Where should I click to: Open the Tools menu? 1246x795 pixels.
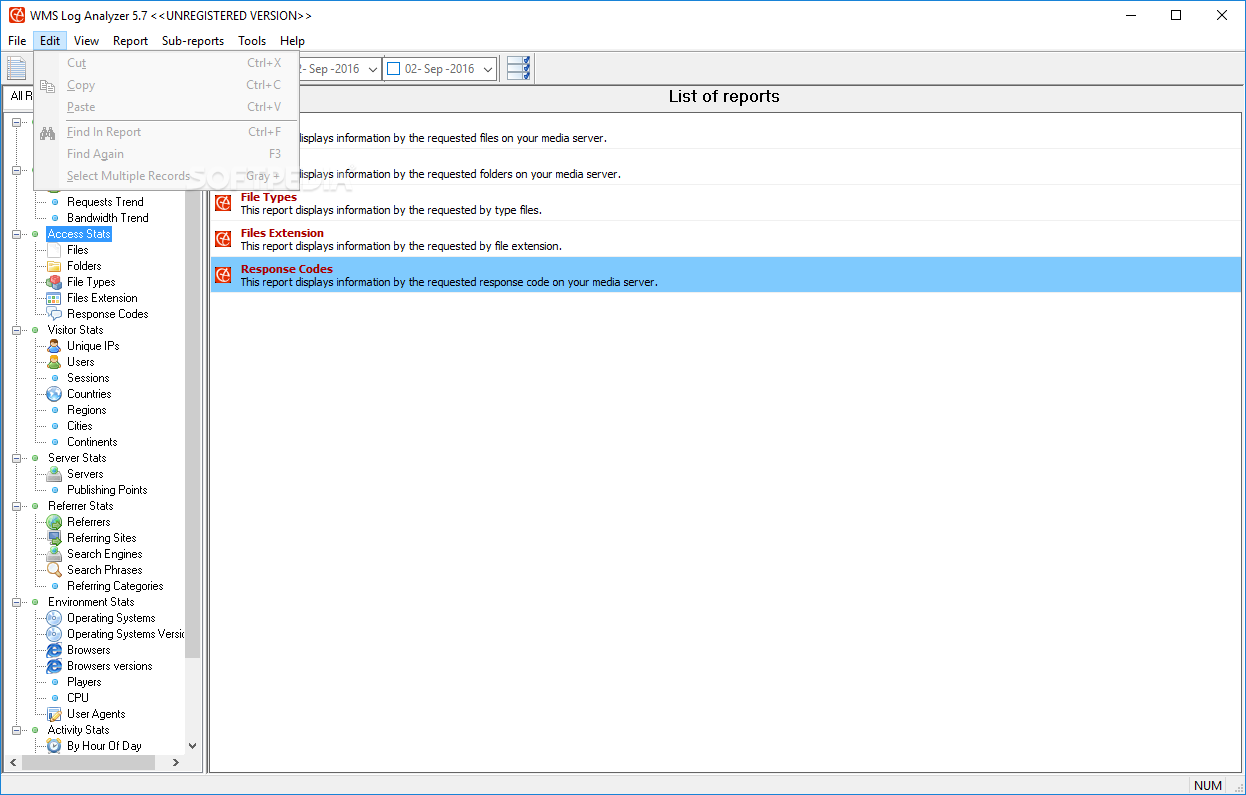pos(252,41)
